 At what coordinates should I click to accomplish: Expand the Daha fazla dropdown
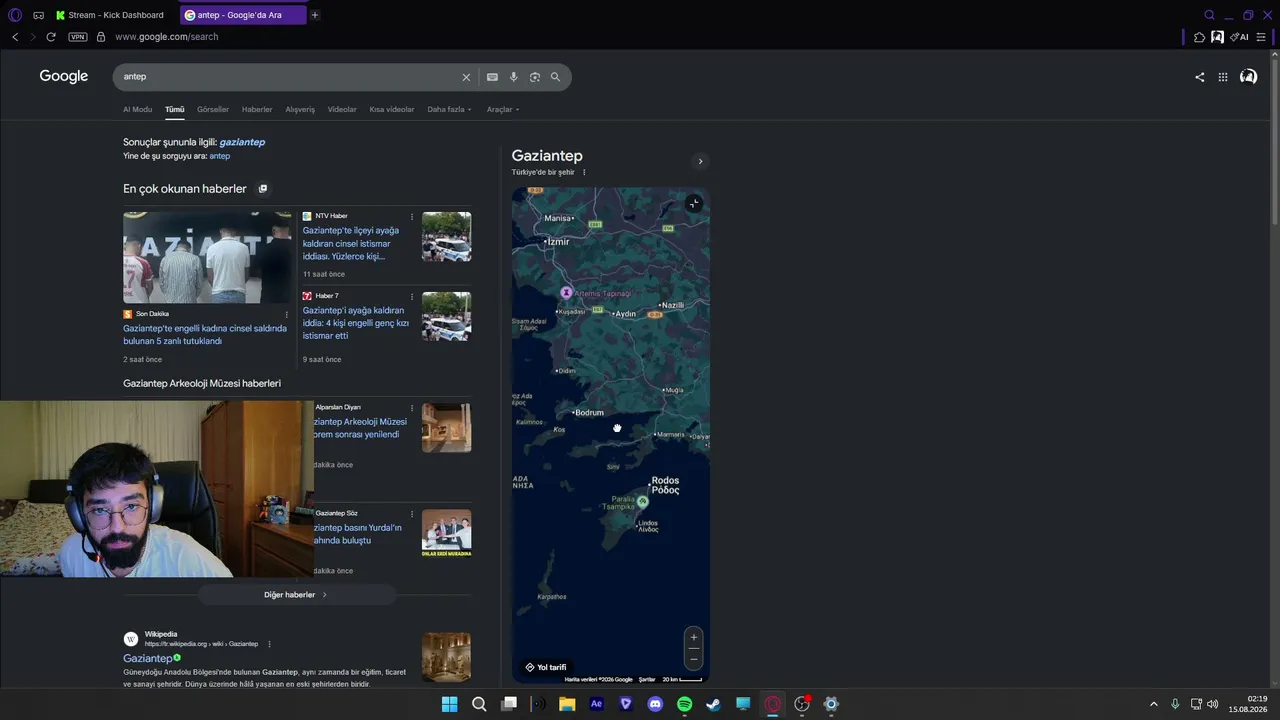[449, 109]
